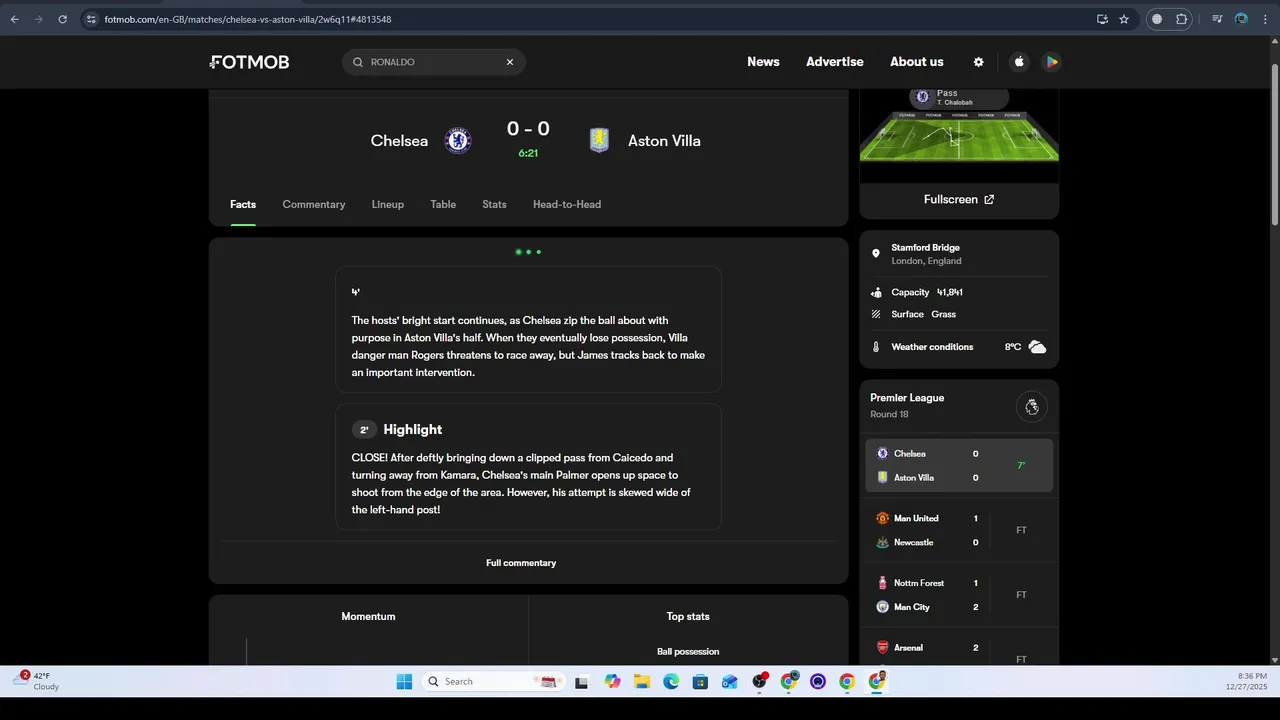Screen dimensions: 1280x720
Task: Open Full commentary
Action: [521, 563]
